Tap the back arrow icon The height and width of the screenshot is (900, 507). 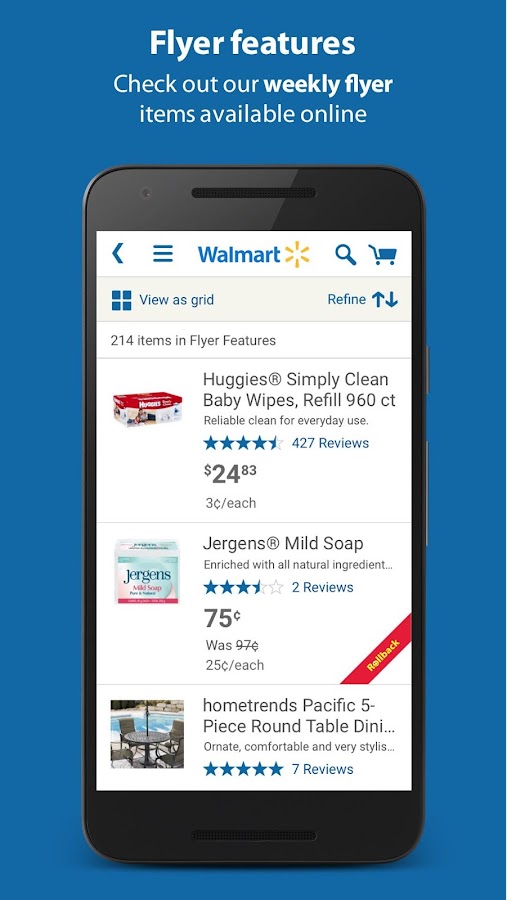(x=118, y=253)
